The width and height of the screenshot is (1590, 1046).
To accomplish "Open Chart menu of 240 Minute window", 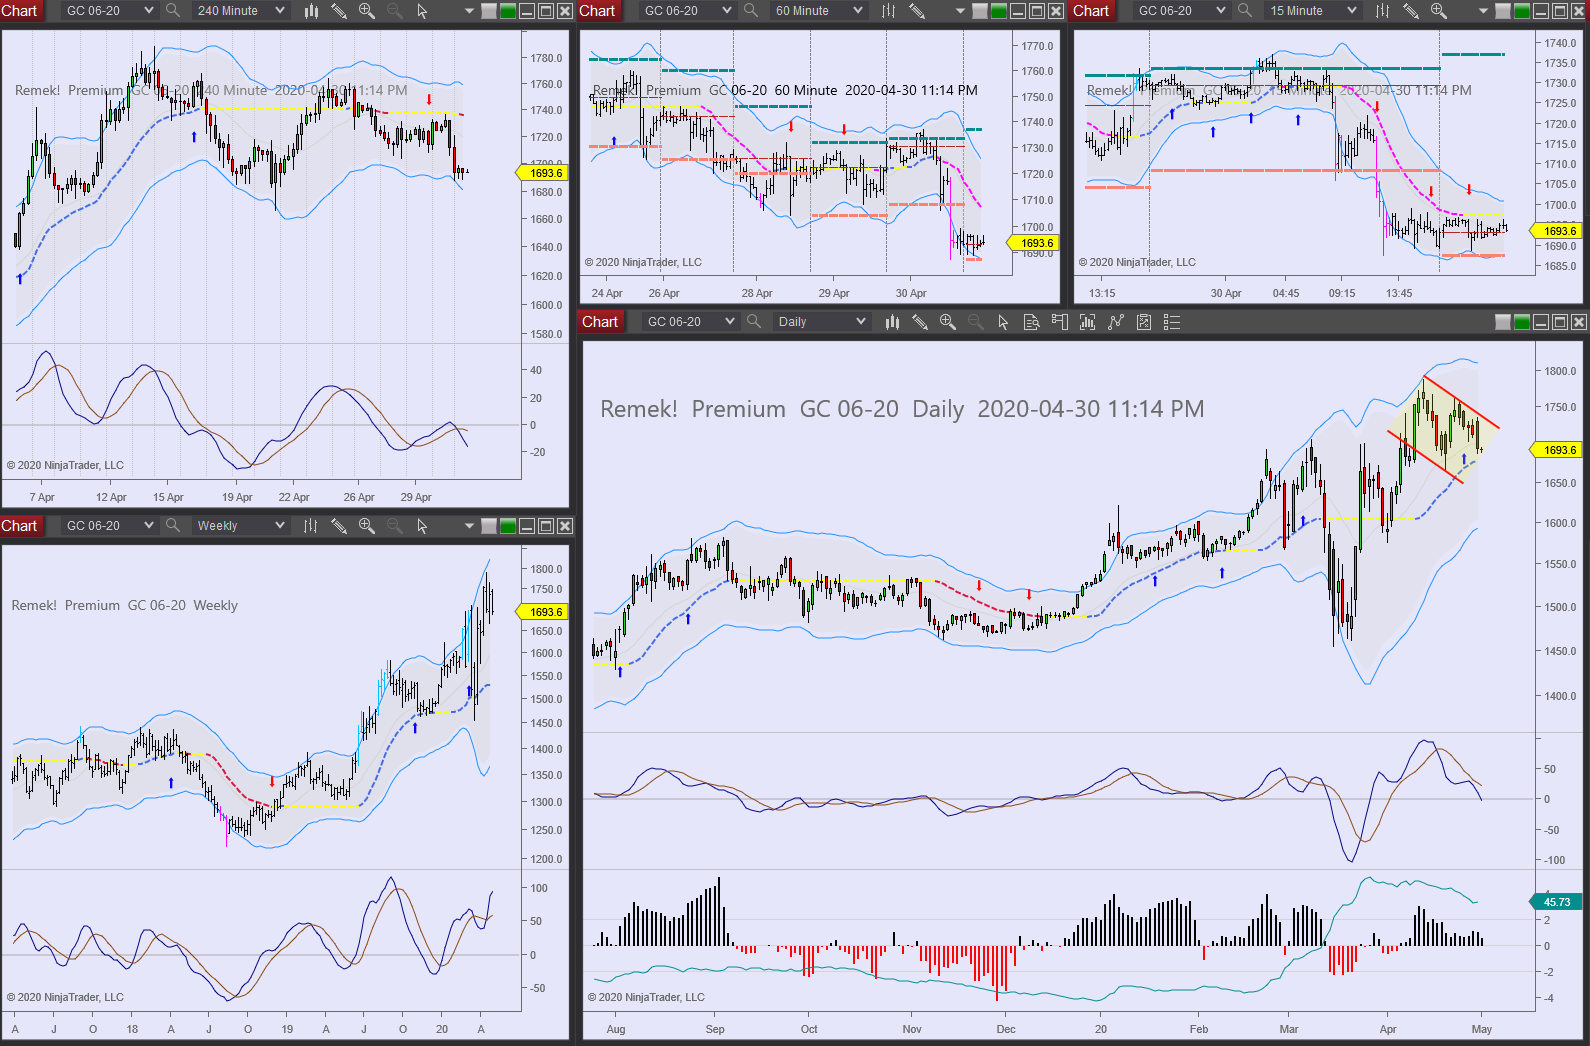I will tap(20, 11).
